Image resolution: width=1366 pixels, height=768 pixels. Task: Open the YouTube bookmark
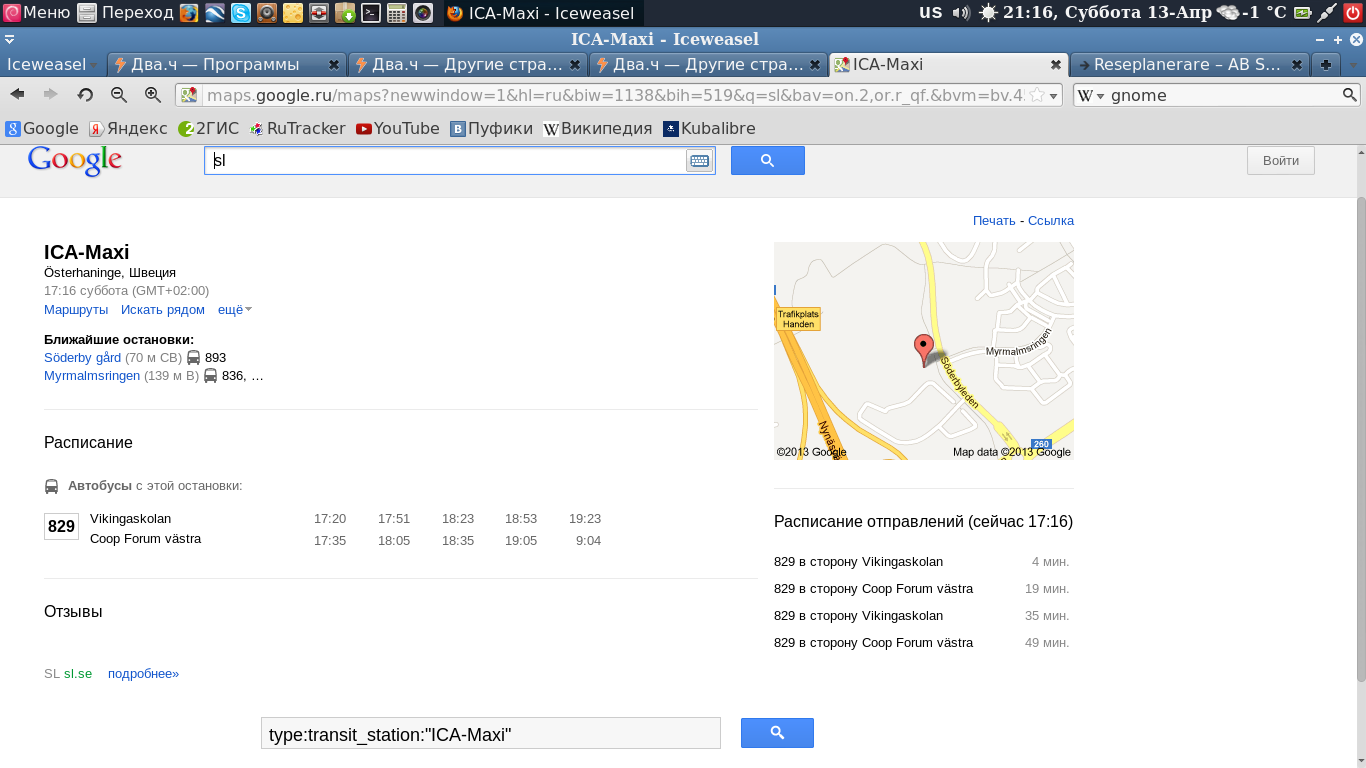point(398,128)
